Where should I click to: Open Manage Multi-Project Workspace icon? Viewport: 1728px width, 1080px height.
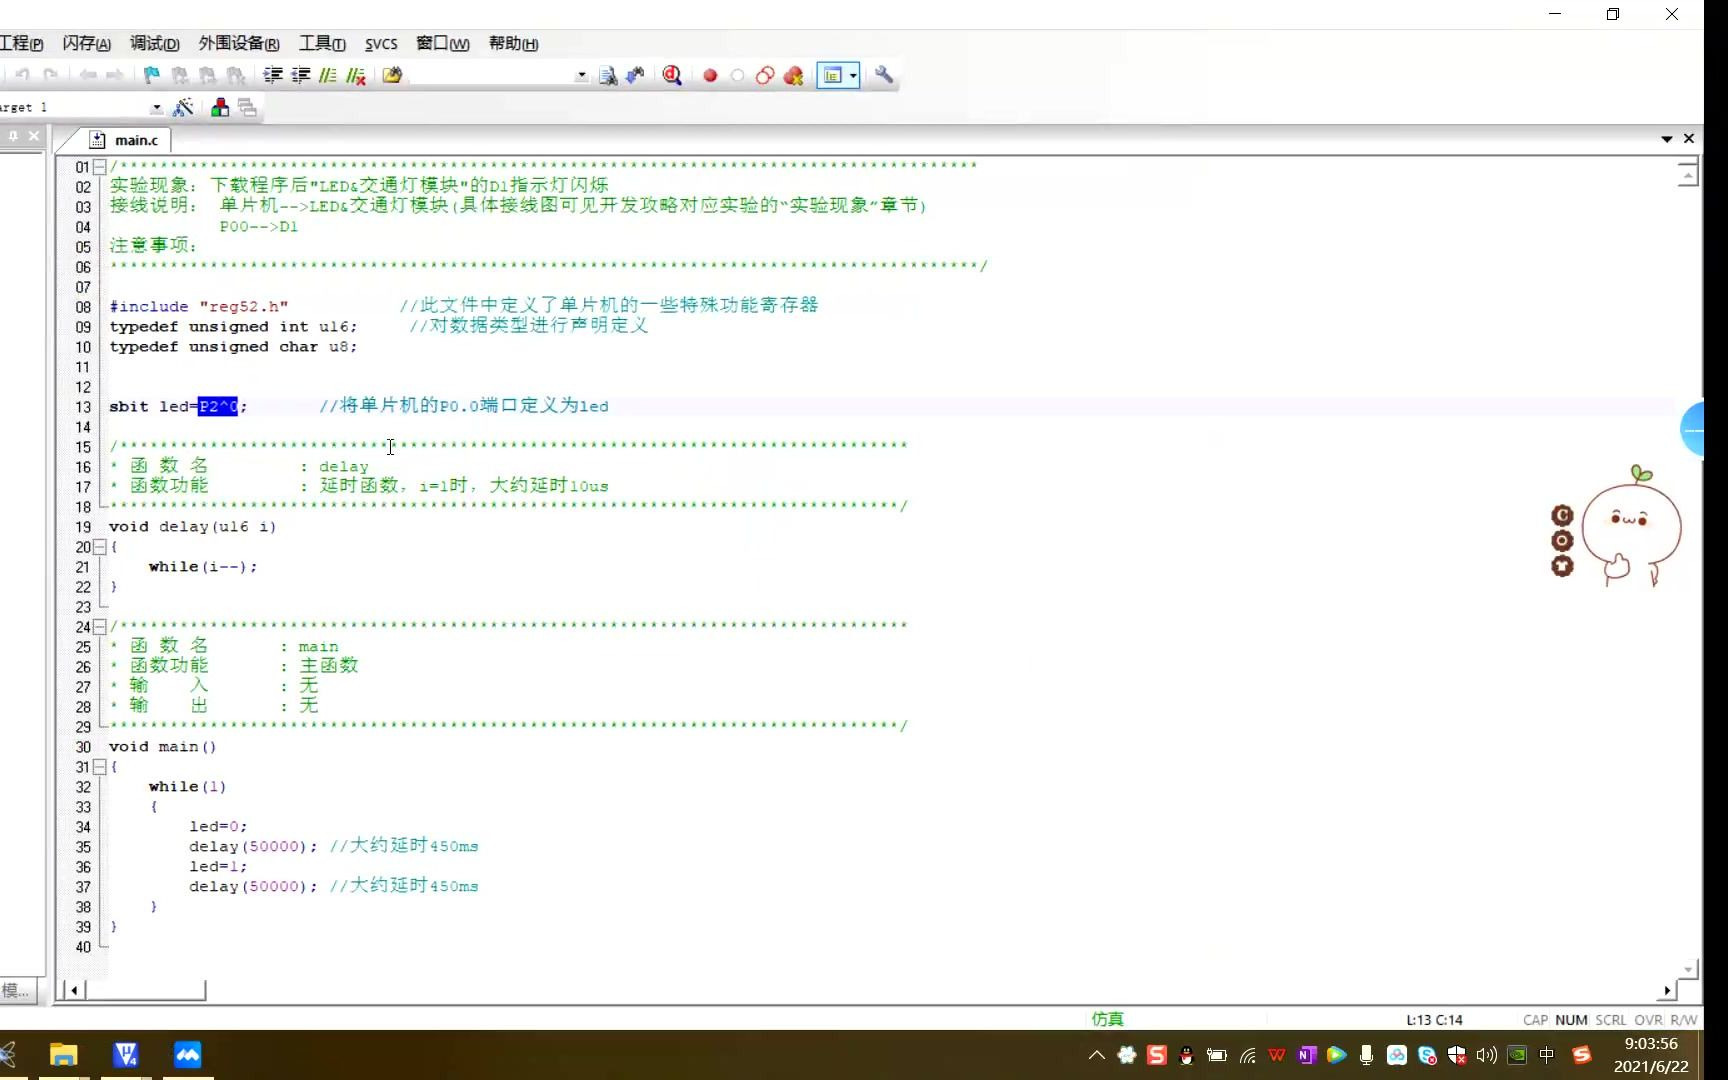coord(247,107)
